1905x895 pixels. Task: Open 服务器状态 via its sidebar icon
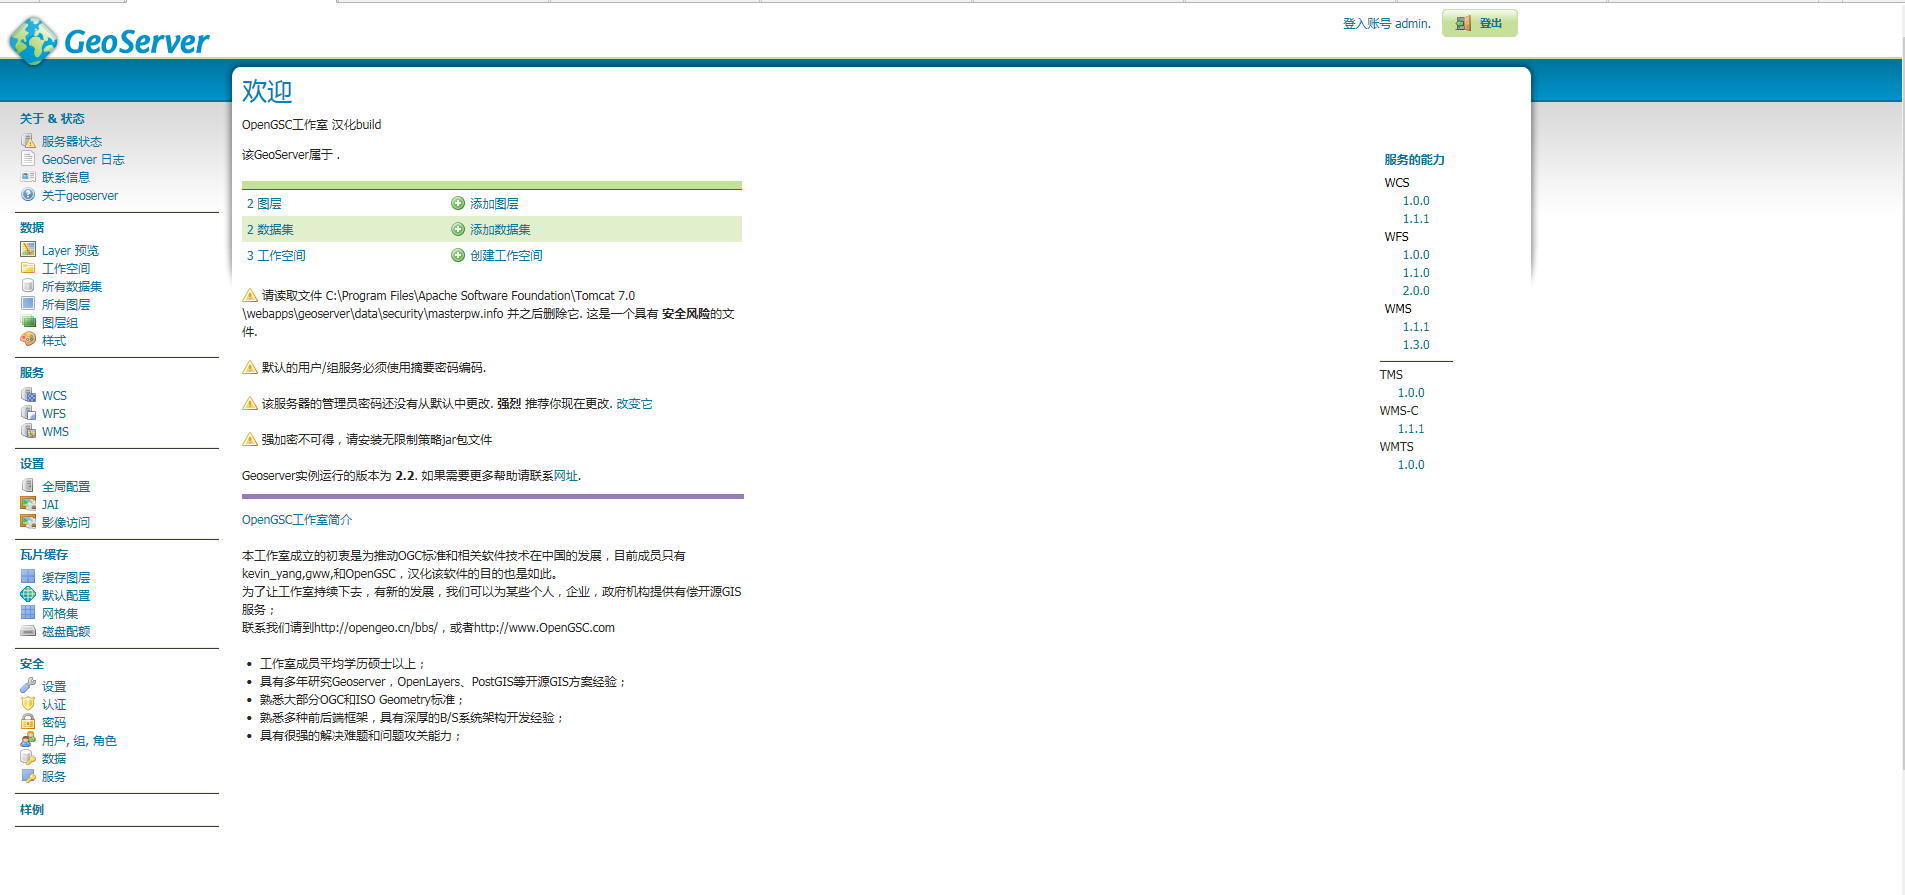(x=28, y=141)
